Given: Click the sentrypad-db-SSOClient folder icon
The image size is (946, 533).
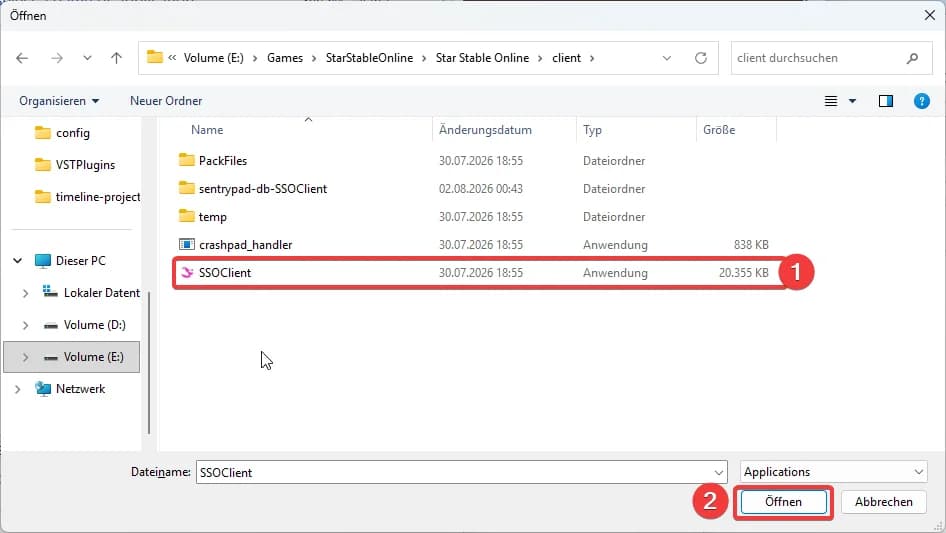Looking at the screenshot, I should click(186, 188).
